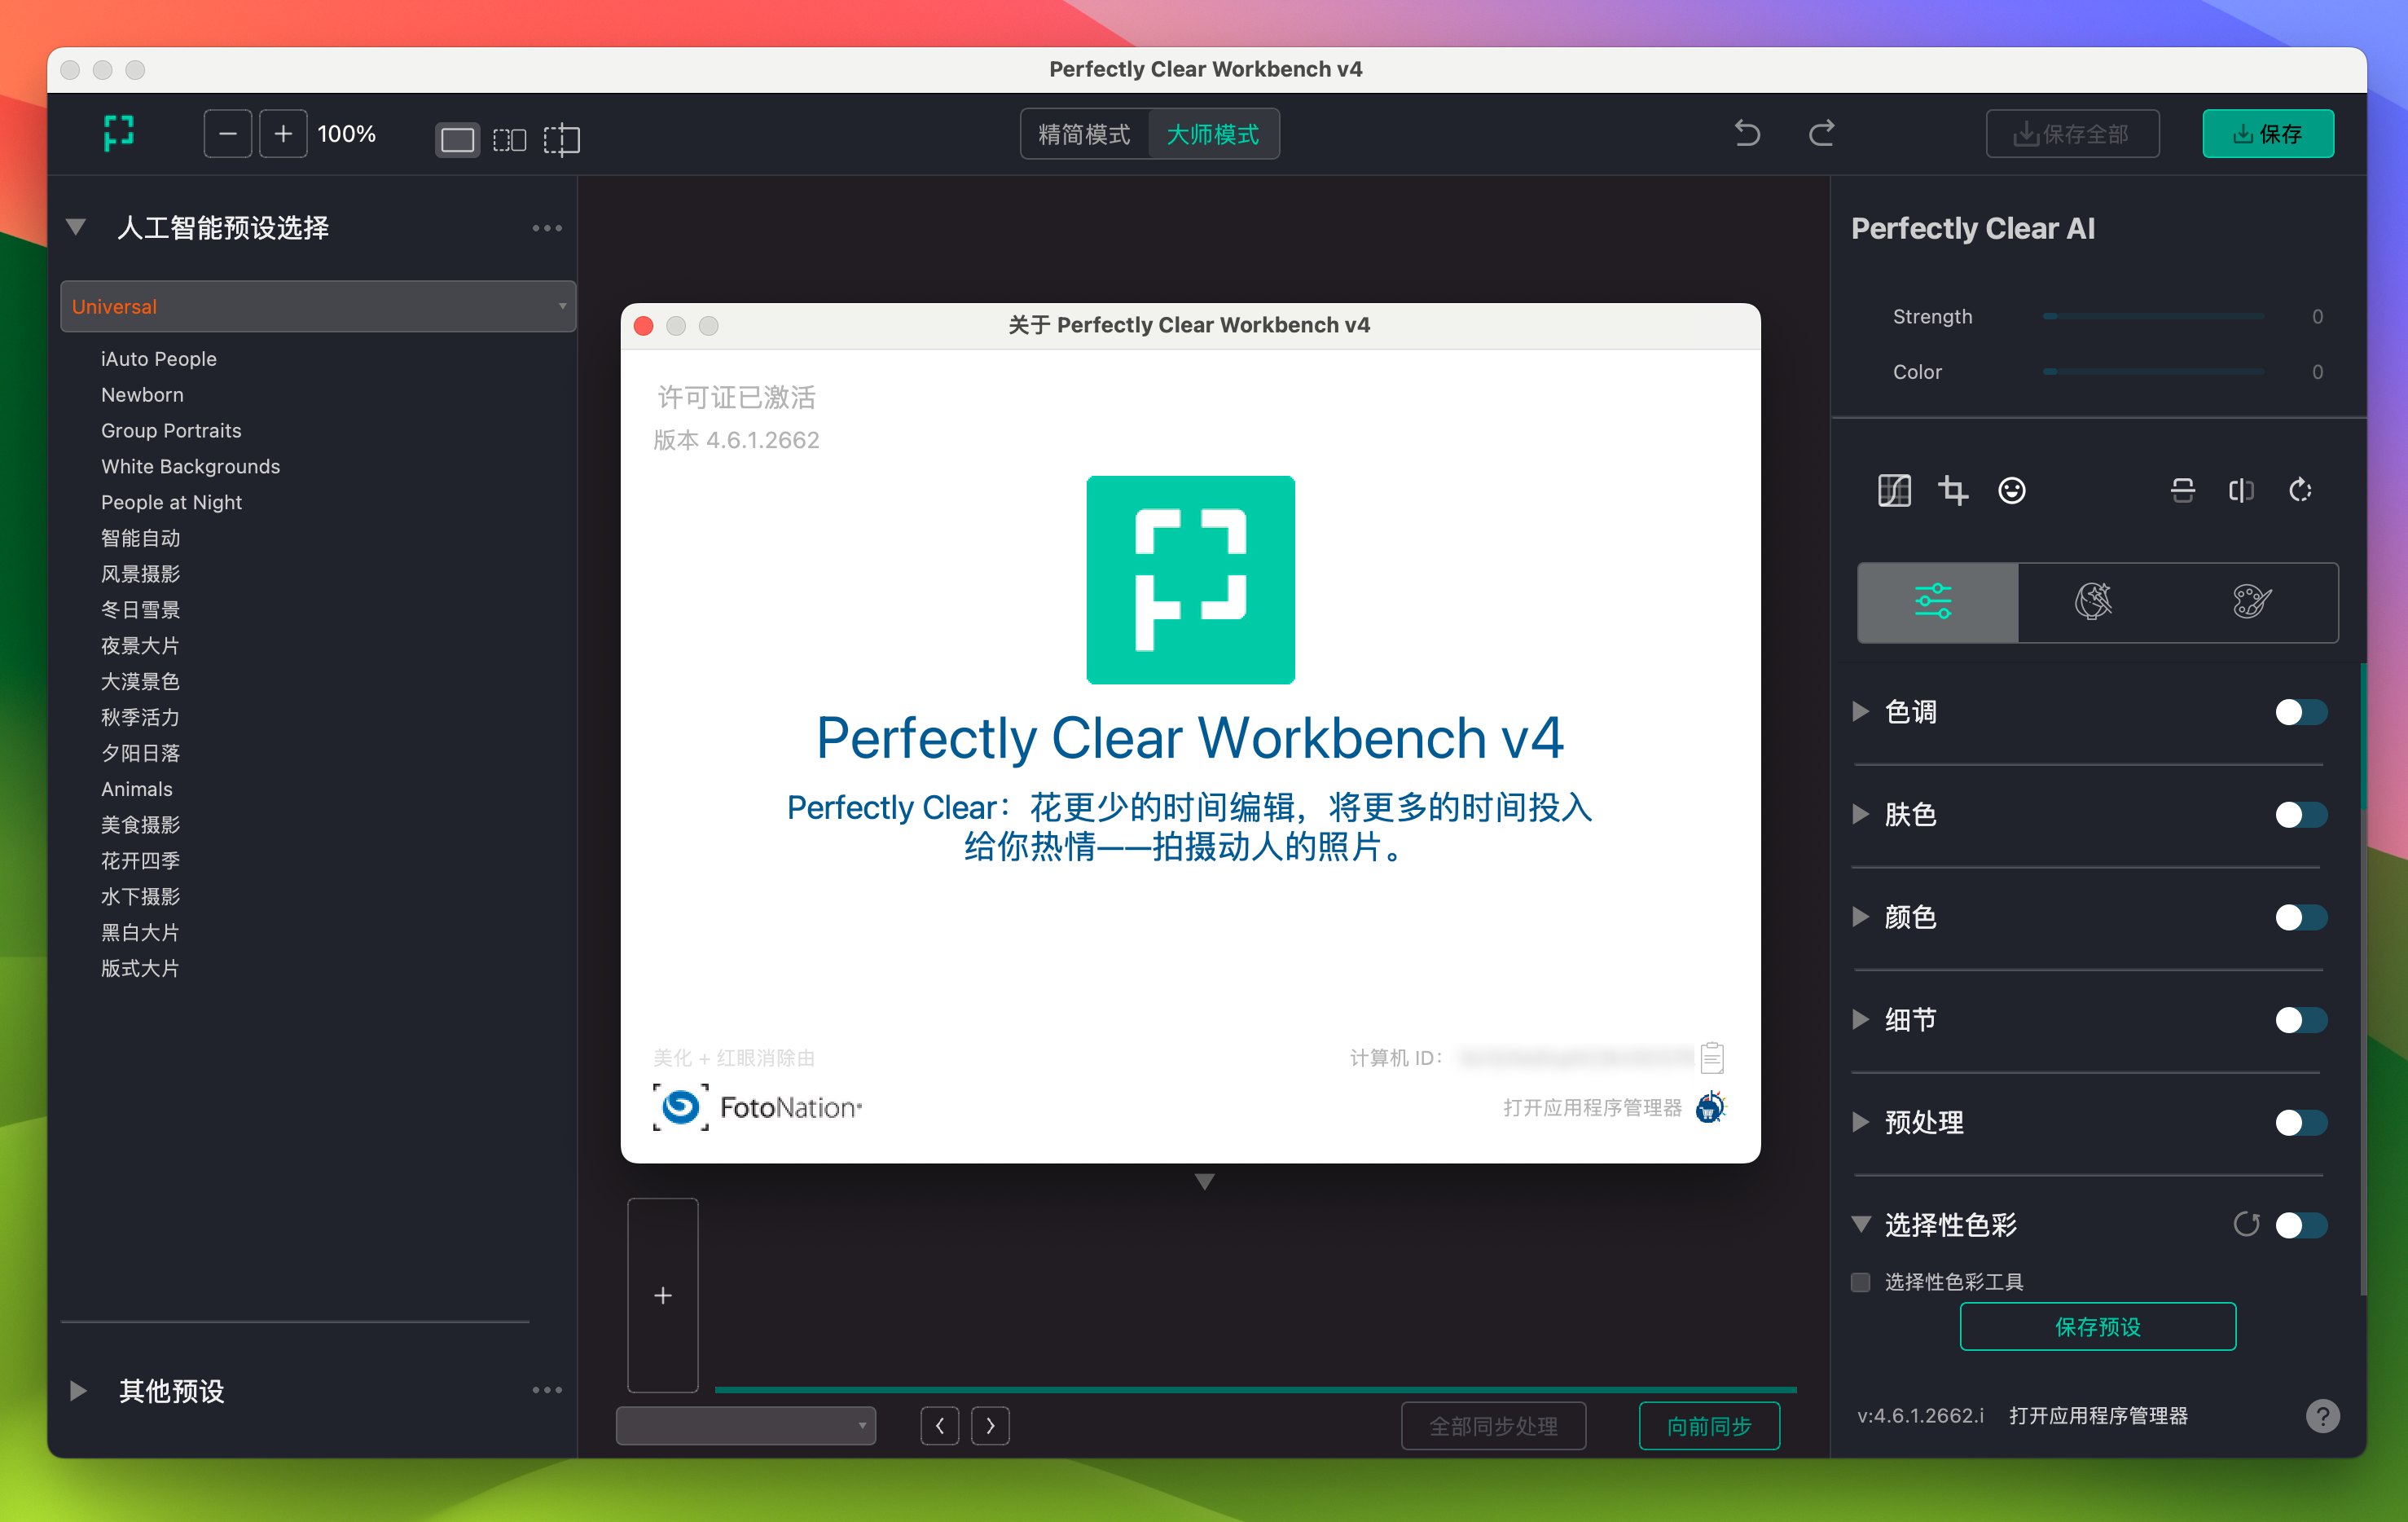The image size is (2408, 1522).
Task: Open the Universal preset group dropdown
Action: pos(318,306)
